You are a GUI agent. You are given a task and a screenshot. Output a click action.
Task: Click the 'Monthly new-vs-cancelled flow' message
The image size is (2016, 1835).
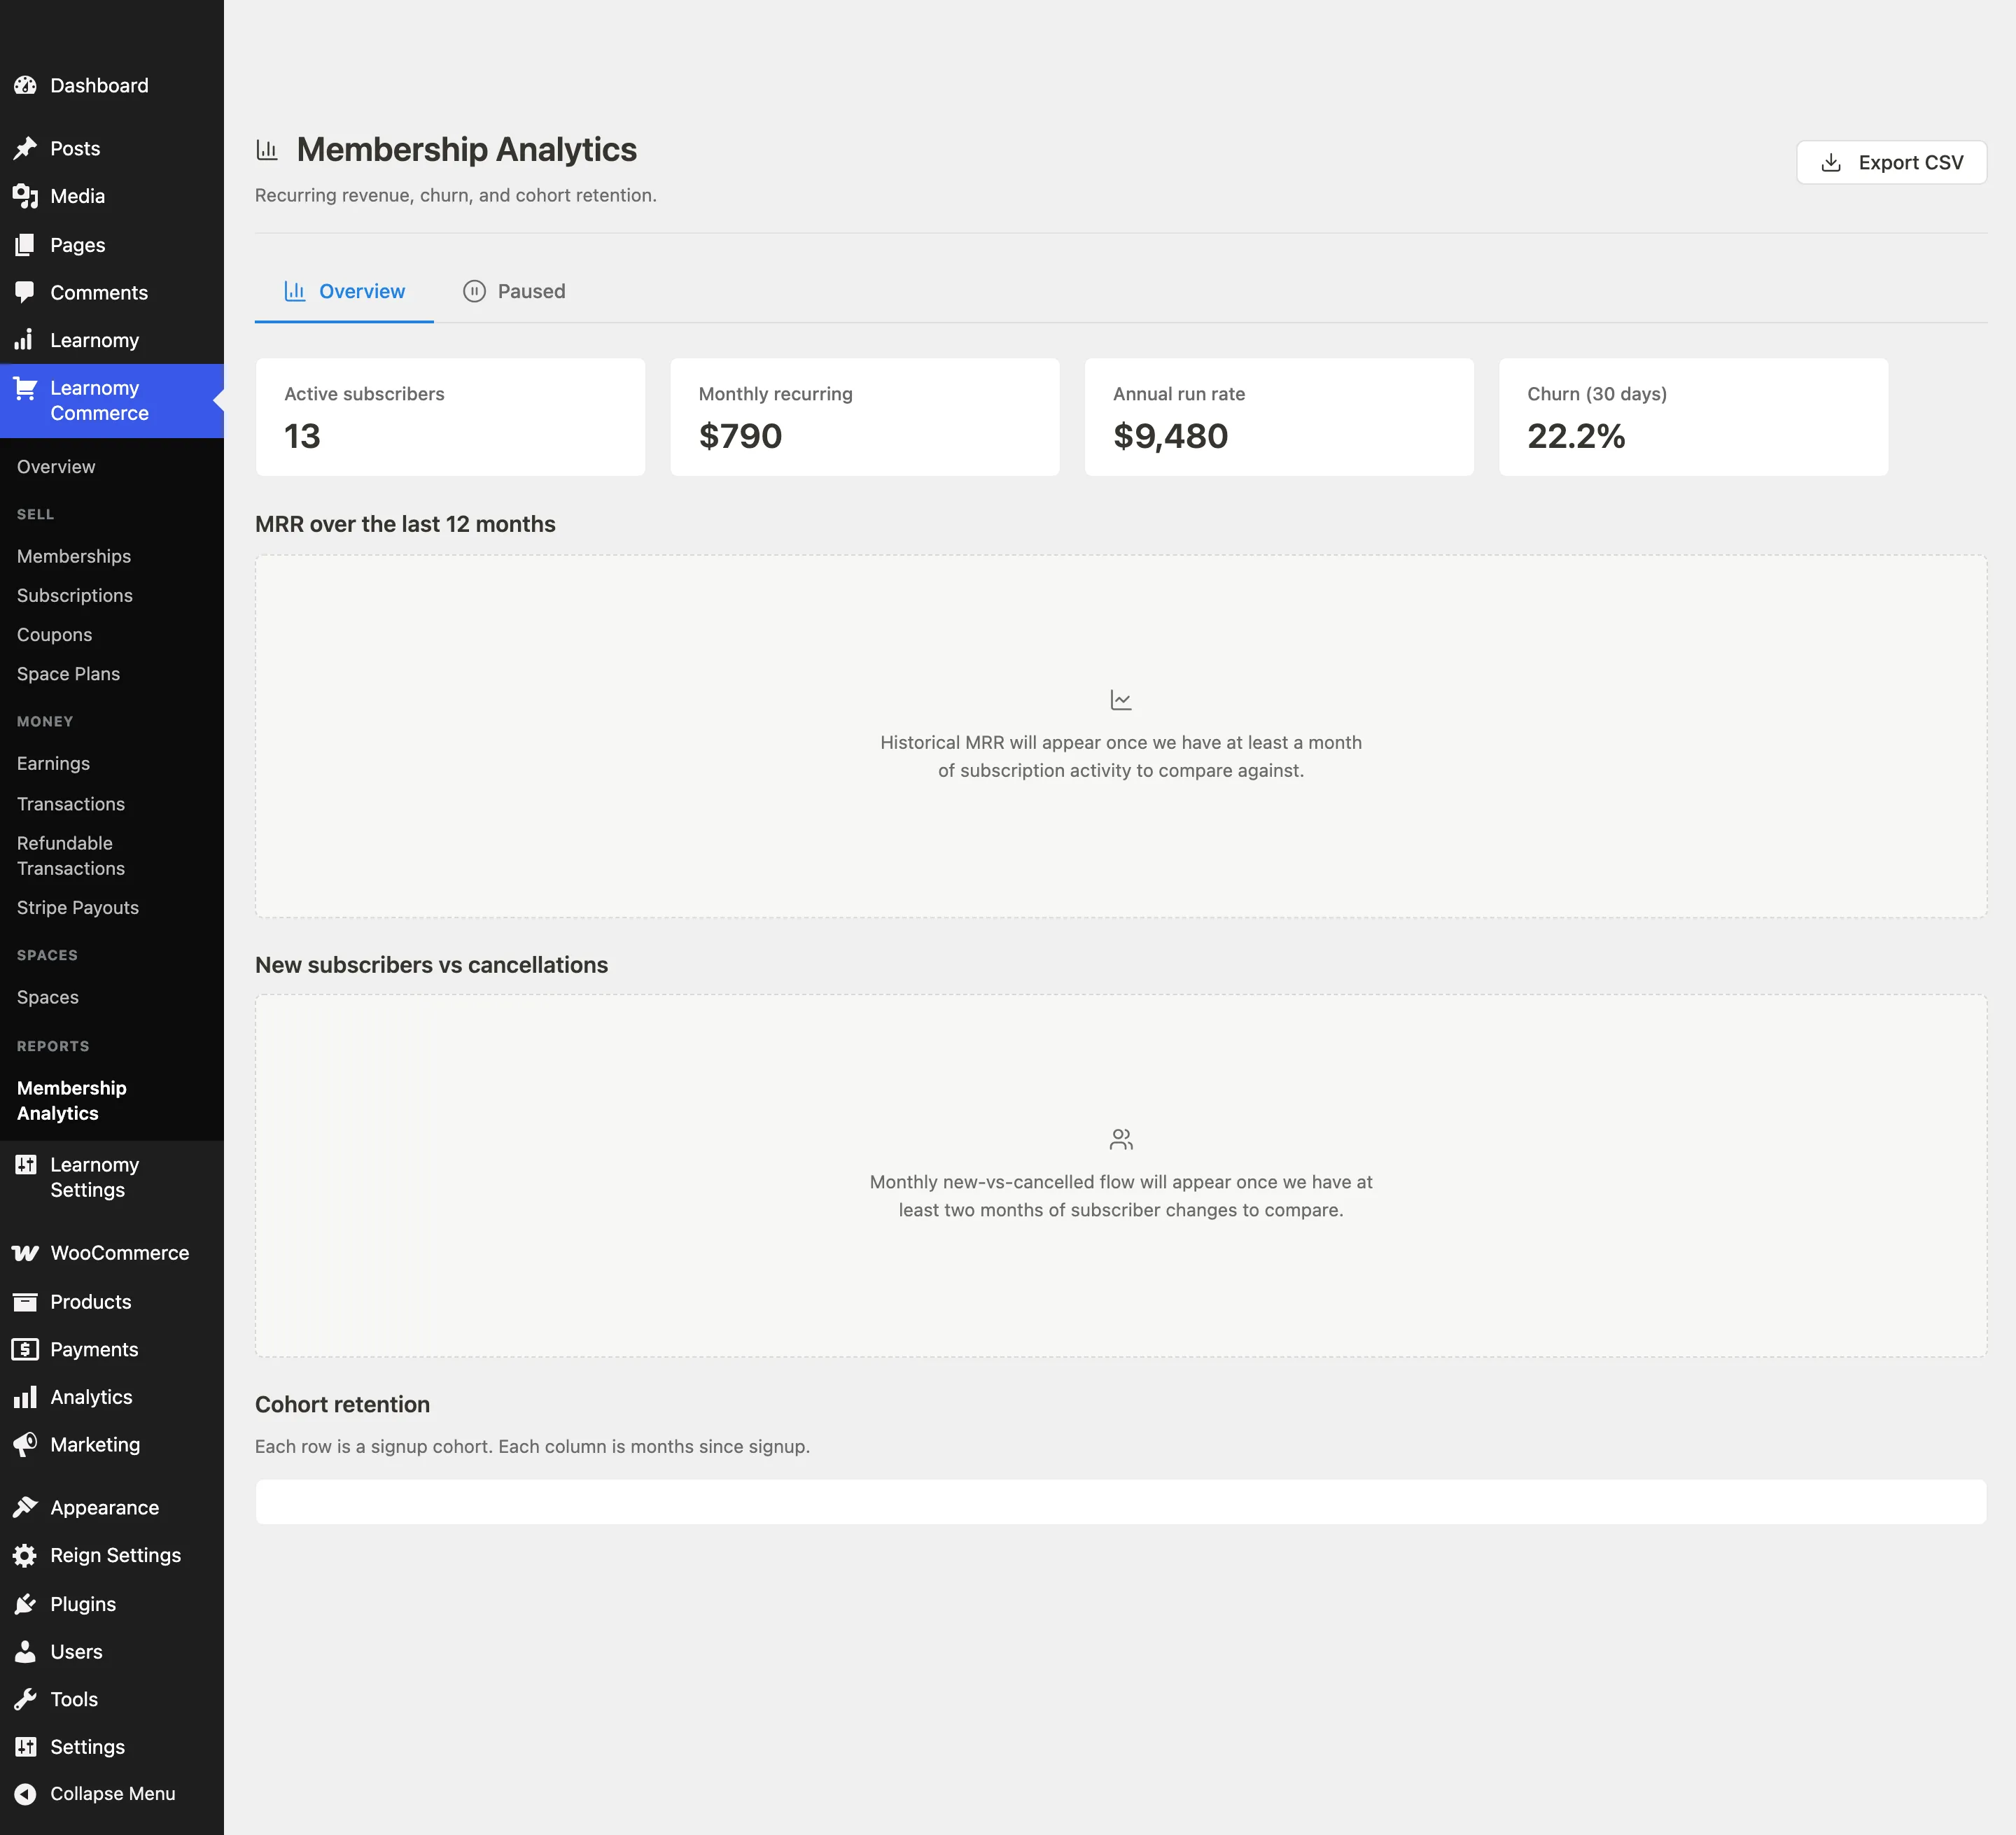click(x=1121, y=1196)
